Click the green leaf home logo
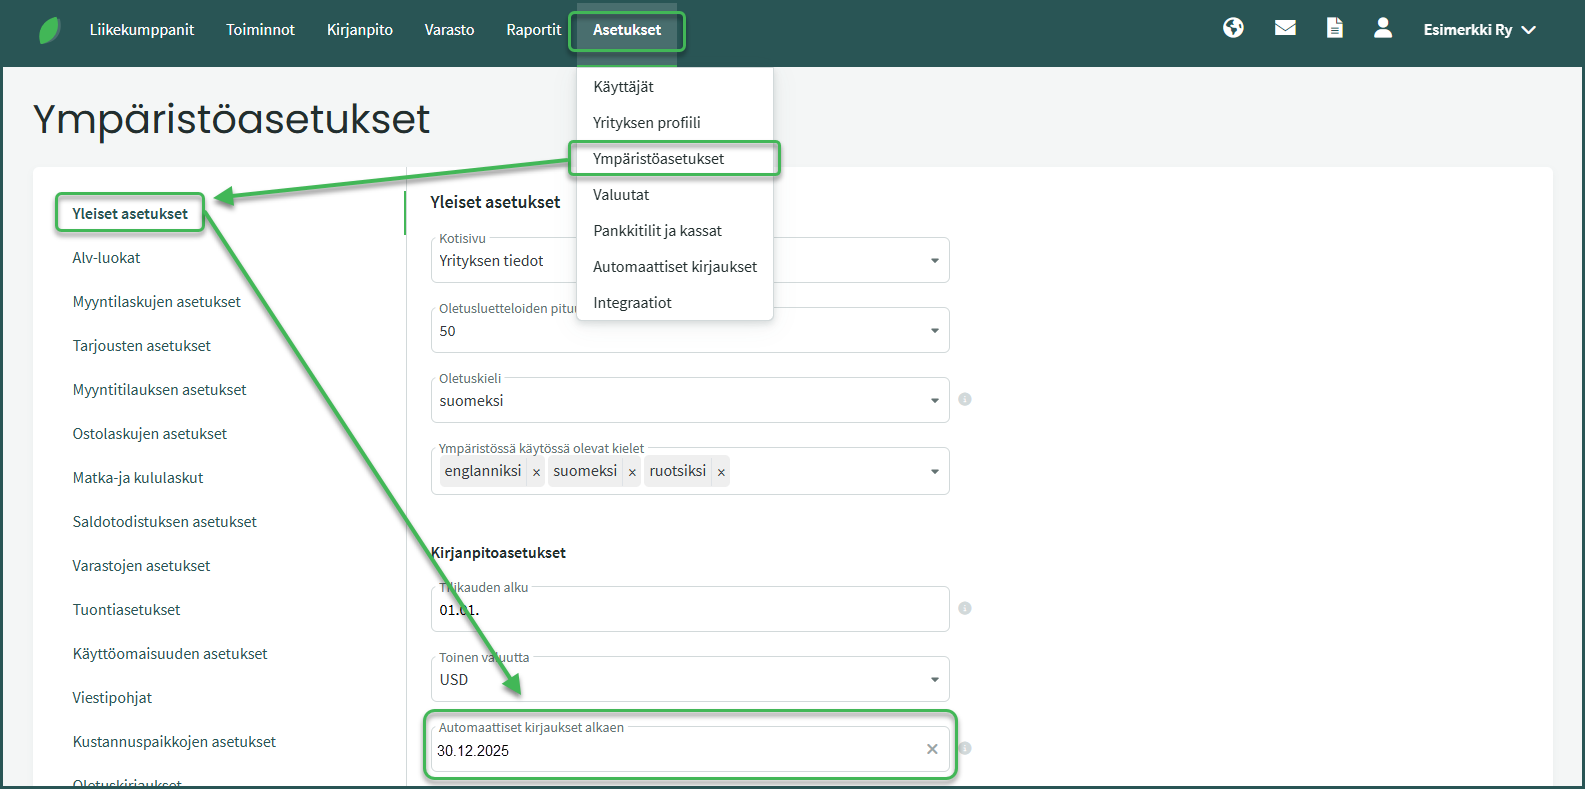This screenshot has width=1585, height=789. tap(49, 30)
